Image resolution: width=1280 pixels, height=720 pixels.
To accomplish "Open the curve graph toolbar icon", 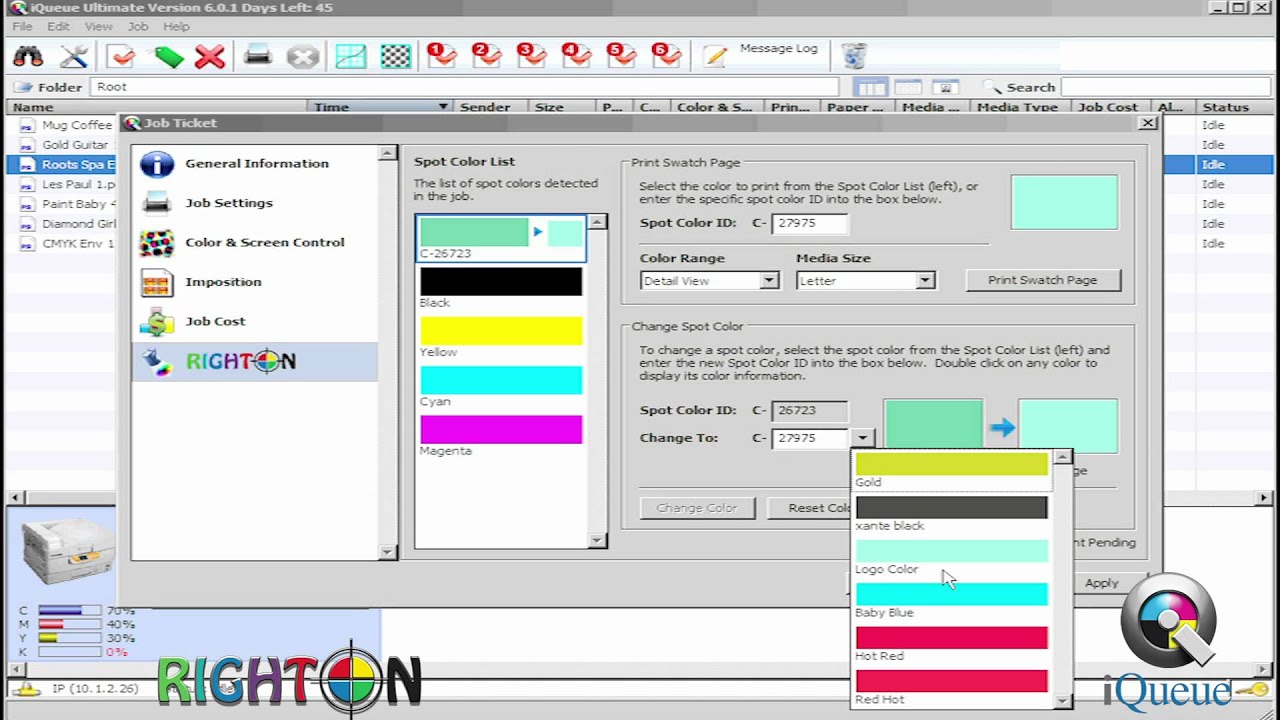I will point(350,56).
